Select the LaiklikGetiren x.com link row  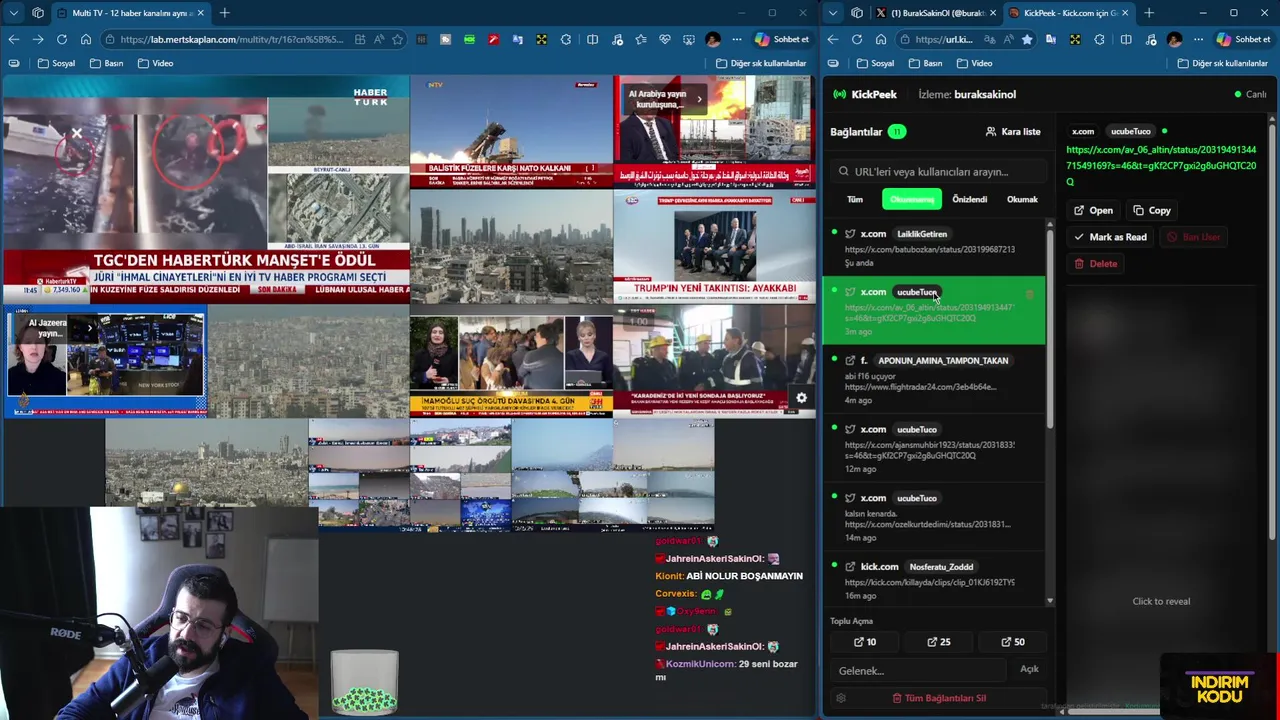tap(934, 248)
